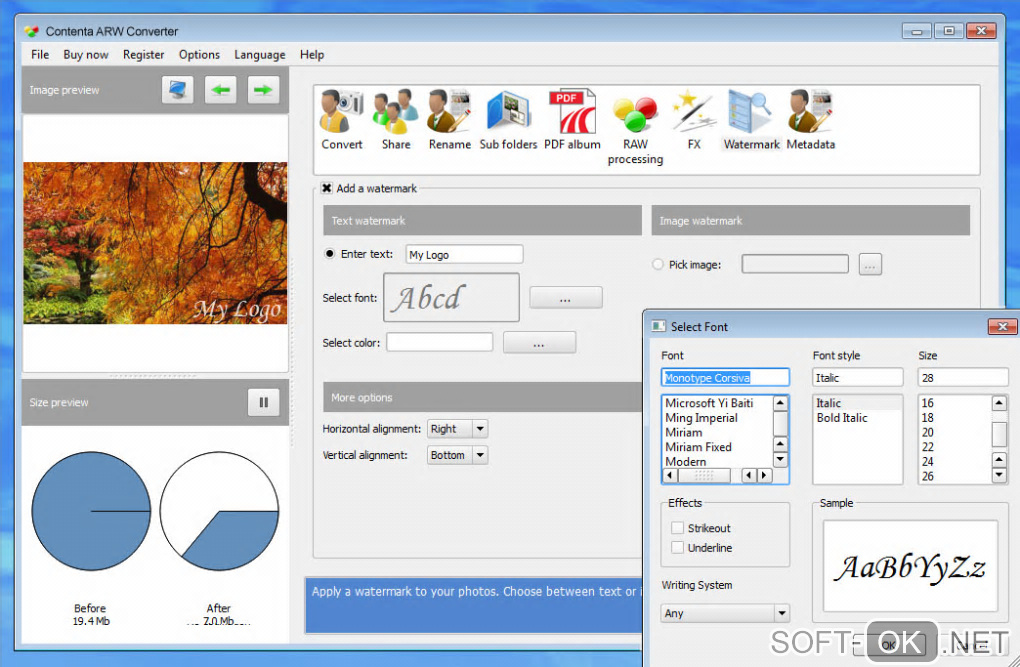Open the Register menu
Viewport: 1020px width, 667px height.
(143, 55)
